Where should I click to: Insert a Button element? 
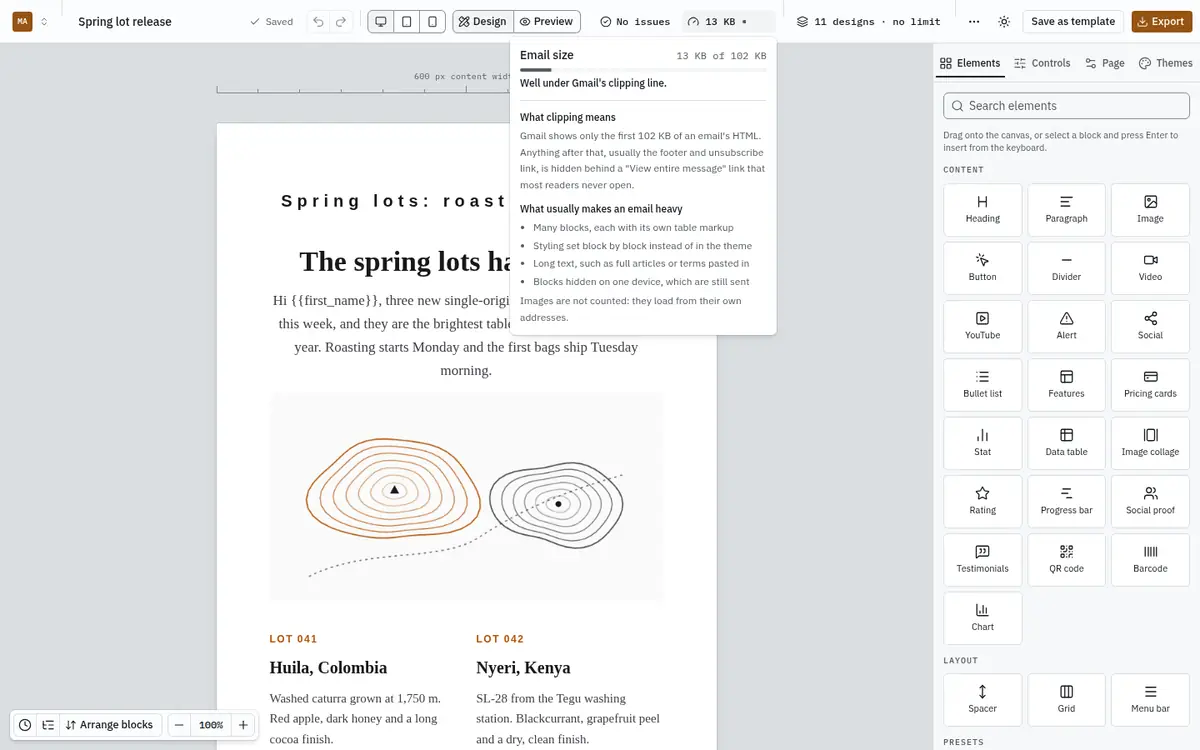pos(983,268)
